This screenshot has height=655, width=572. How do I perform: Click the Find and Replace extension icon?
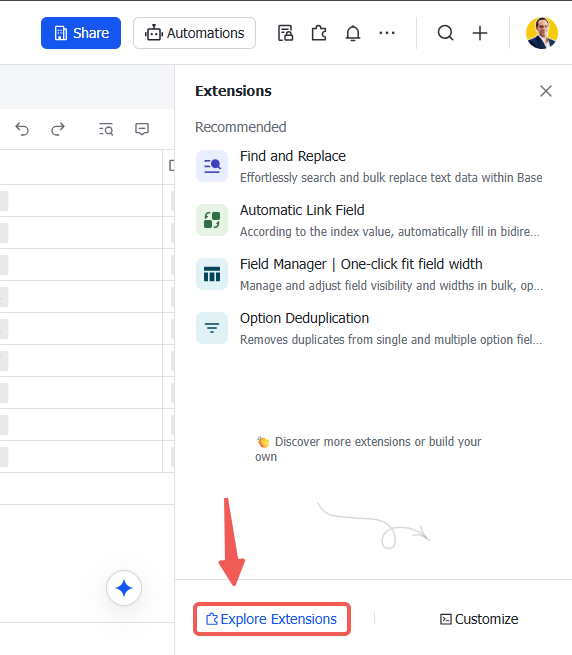[212, 166]
